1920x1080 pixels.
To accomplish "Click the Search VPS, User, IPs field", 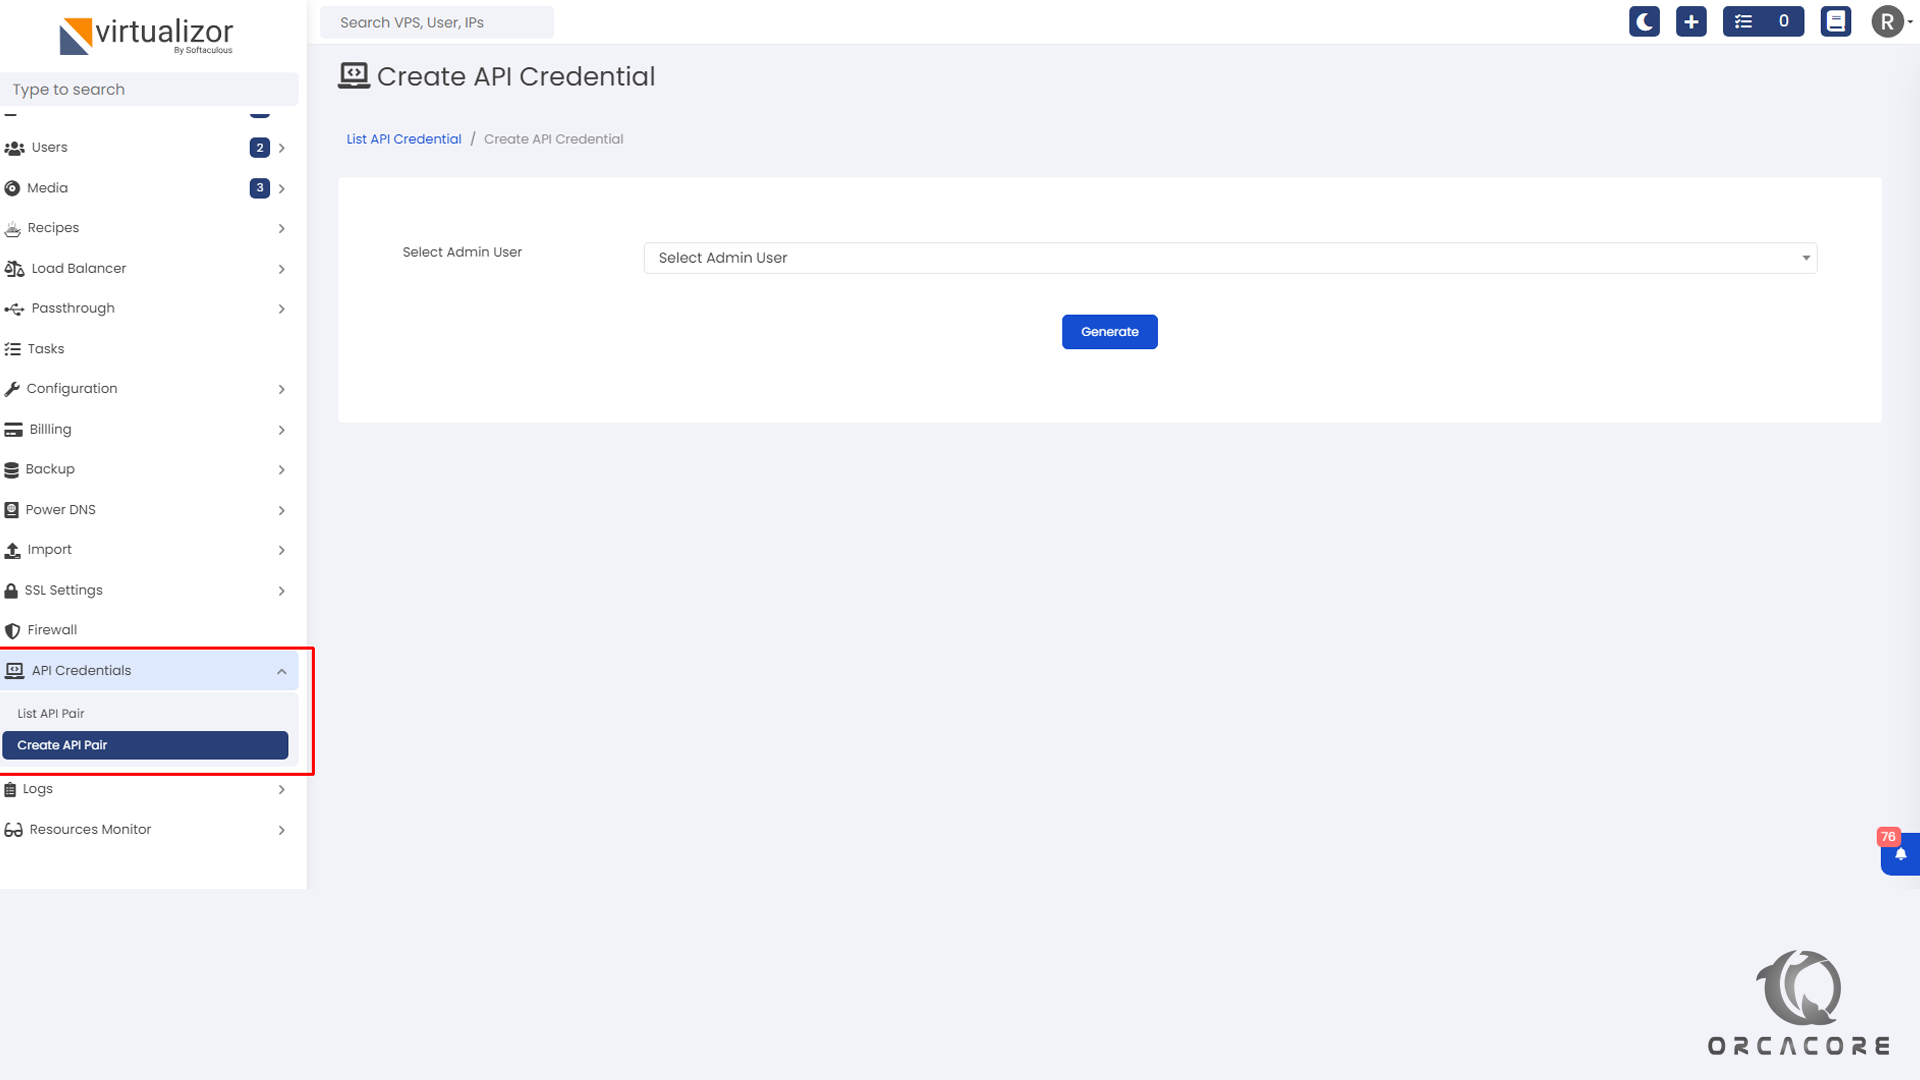I will [437, 22].
